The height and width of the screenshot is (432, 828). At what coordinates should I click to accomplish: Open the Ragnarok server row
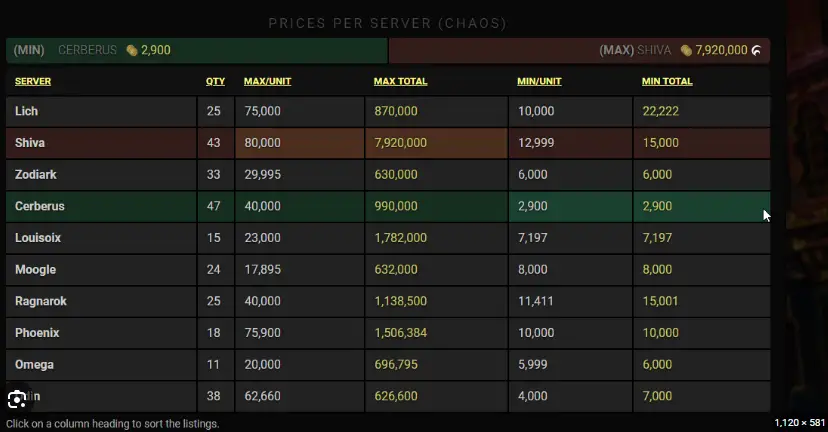pos(388,302)
